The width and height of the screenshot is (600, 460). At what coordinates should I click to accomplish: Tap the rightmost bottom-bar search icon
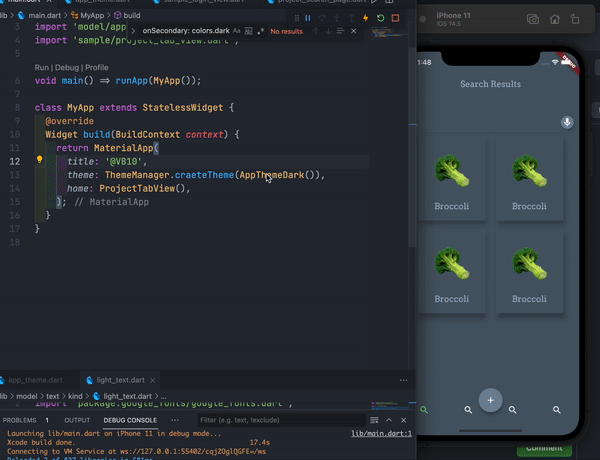(x=557, y=410)
